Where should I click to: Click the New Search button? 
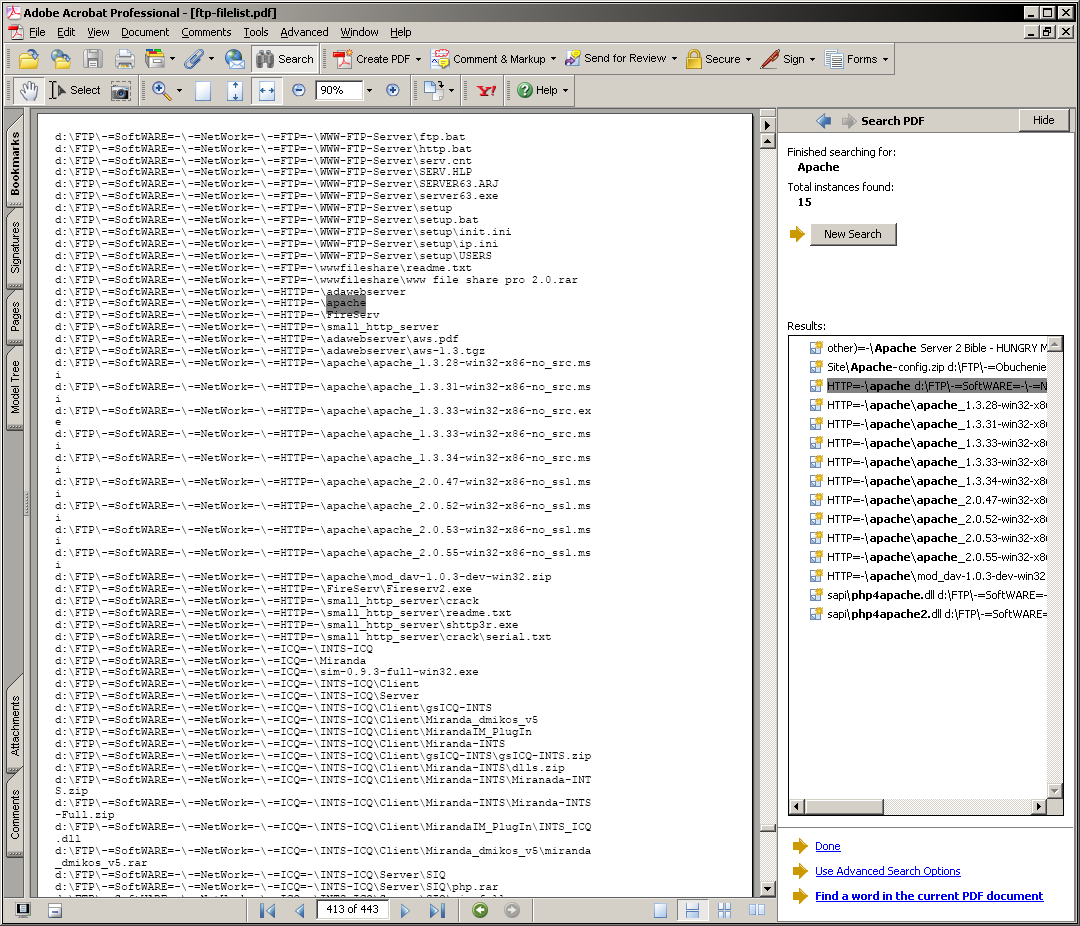853,234
